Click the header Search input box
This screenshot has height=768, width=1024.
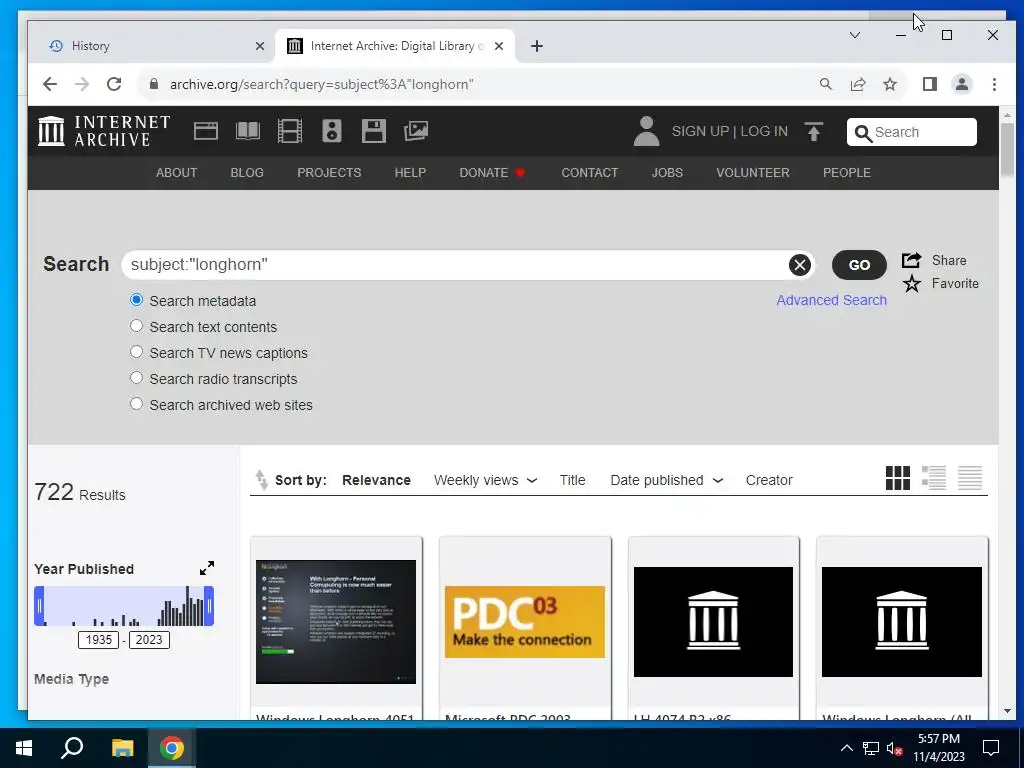pyautogui.click(x=912, y=132)
